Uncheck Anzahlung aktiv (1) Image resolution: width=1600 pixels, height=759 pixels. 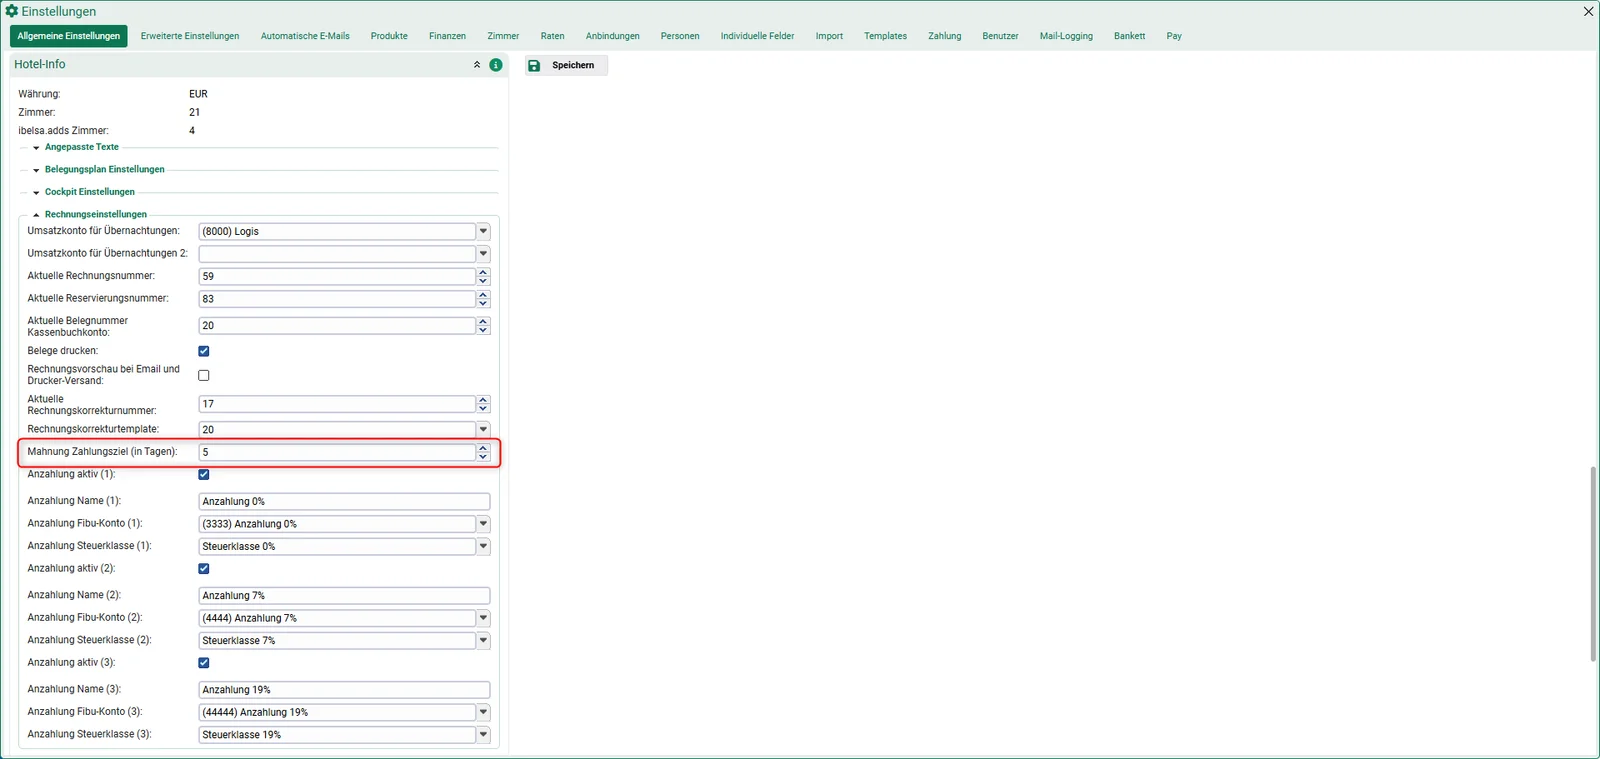tap(204, 474)
